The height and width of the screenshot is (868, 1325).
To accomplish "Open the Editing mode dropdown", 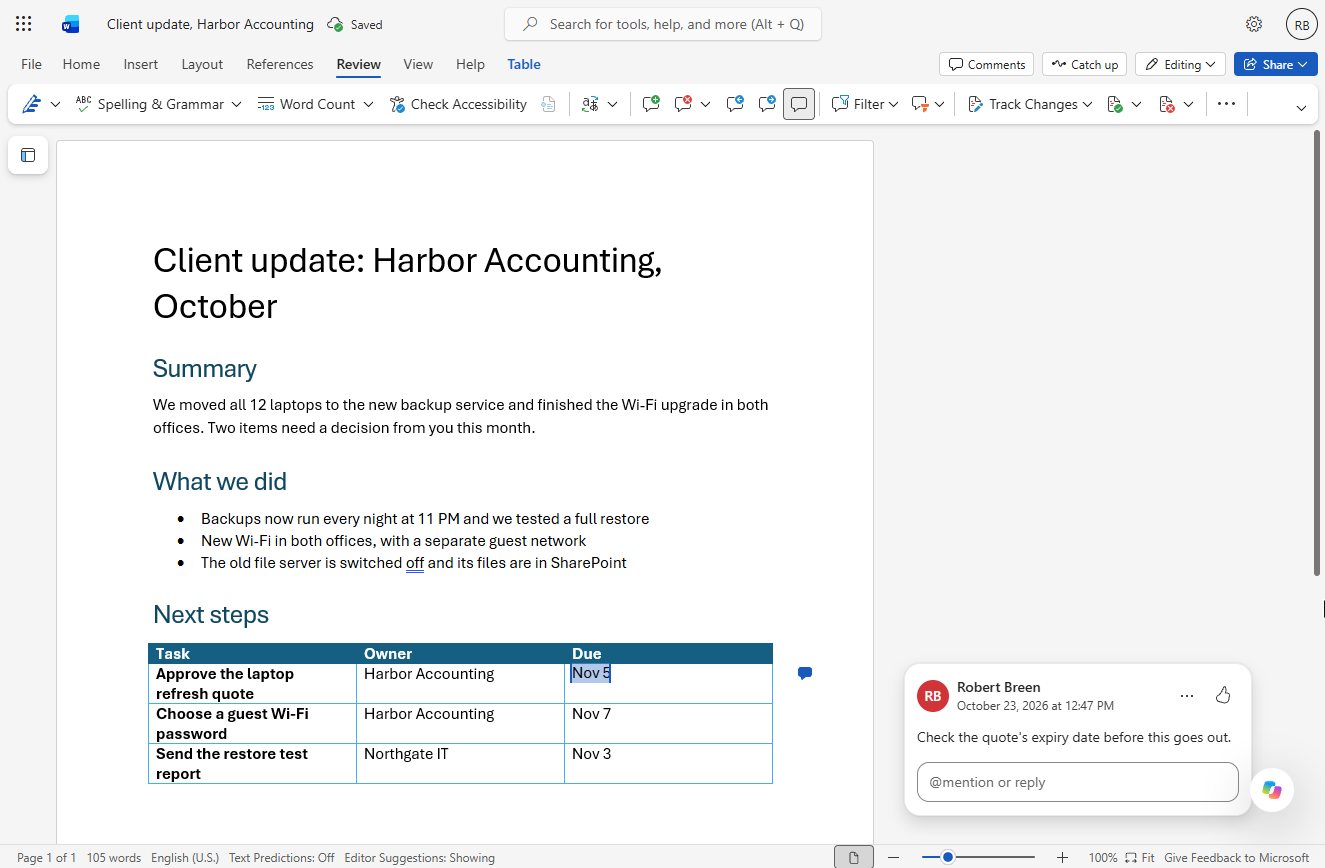I will click(1181, 64).
